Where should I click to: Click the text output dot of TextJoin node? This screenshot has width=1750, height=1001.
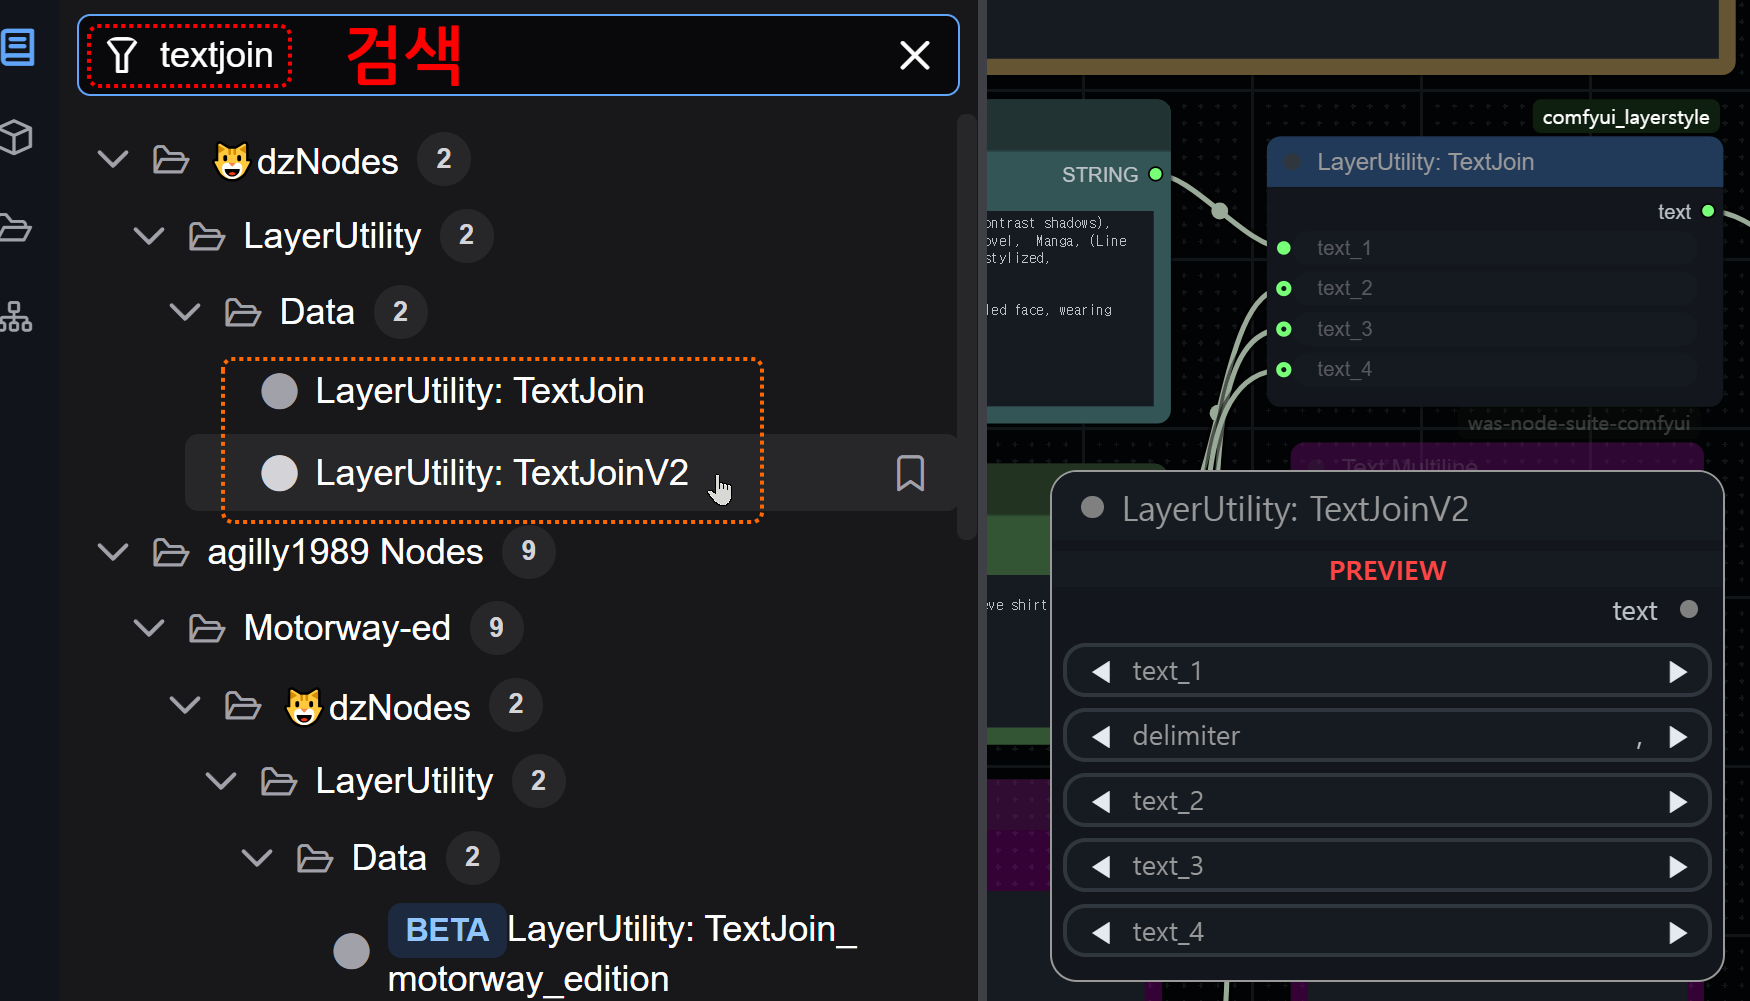tap(1708, 211)
